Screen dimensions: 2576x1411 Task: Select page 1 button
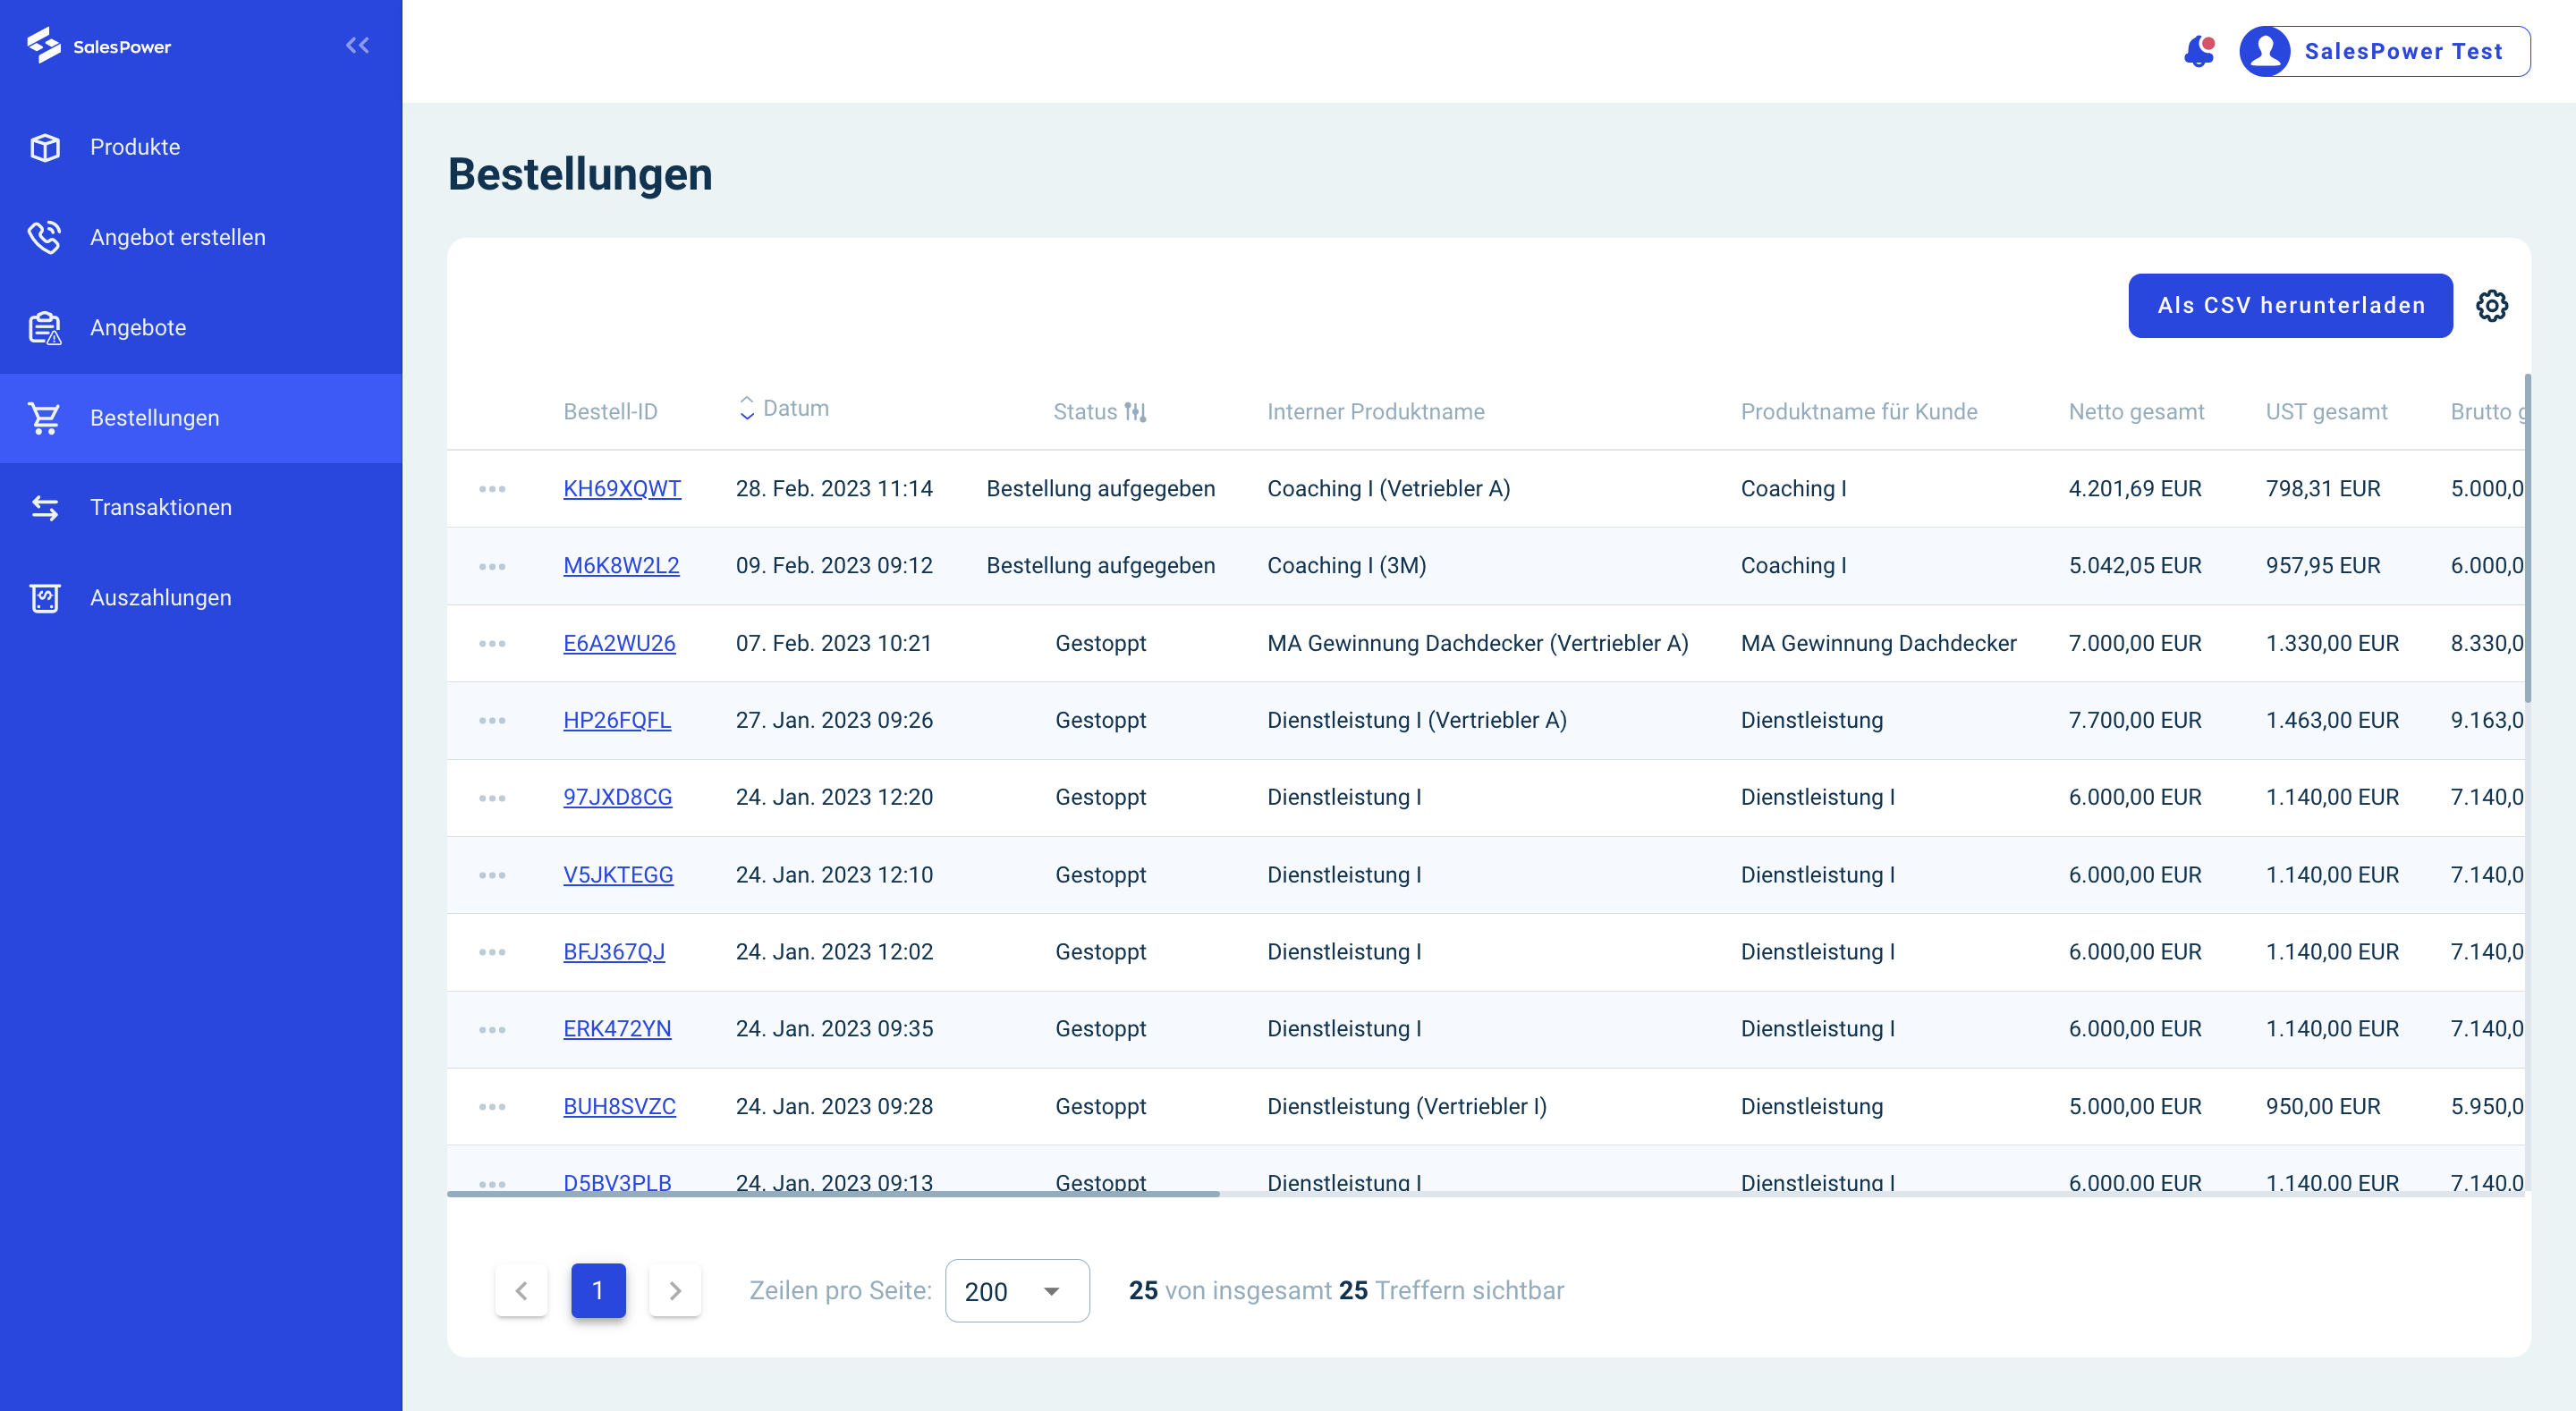click(x=598, y=1290)
